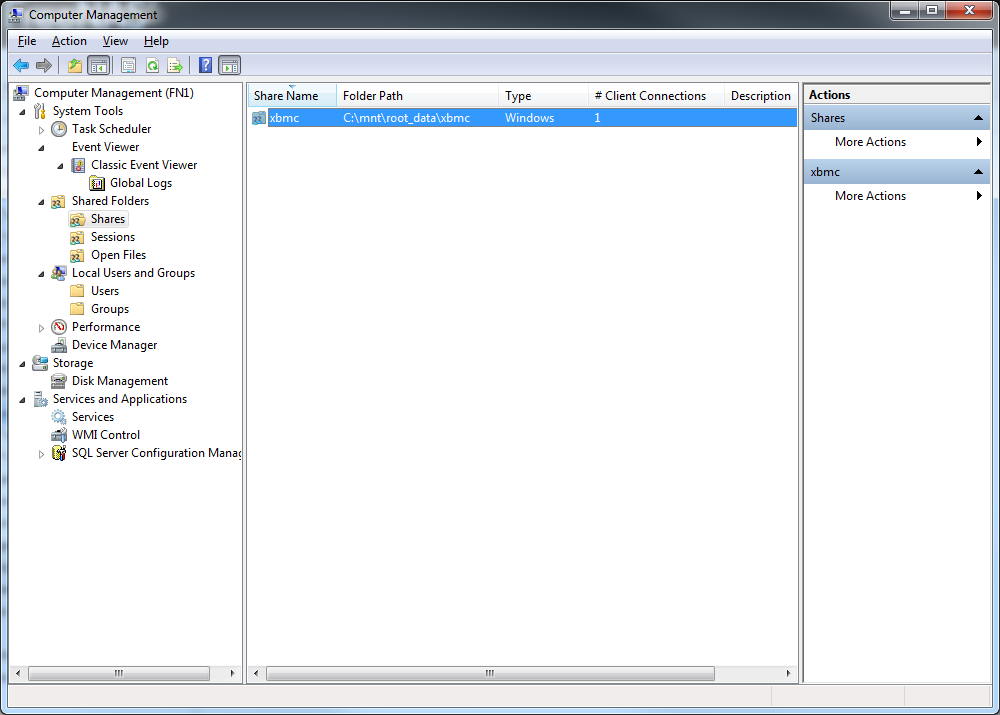
Task: Click the Device Manager icon
Action: click(x=59, y=345)
